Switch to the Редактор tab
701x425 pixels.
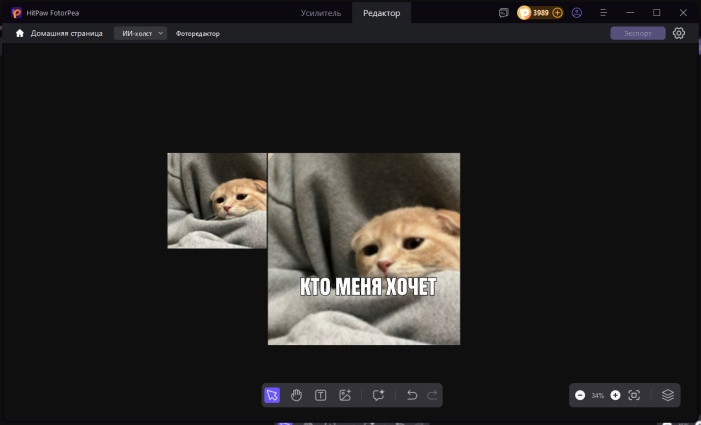tap(381, 13)
